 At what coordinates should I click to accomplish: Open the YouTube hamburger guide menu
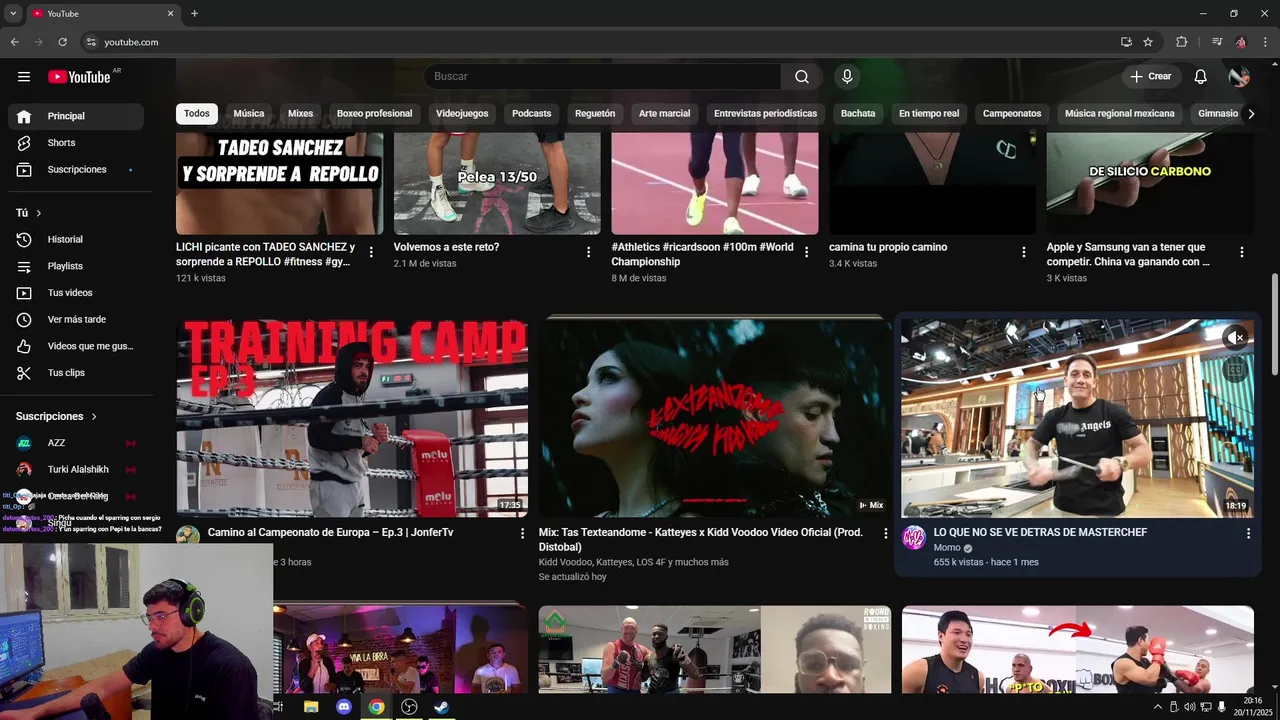24,77
